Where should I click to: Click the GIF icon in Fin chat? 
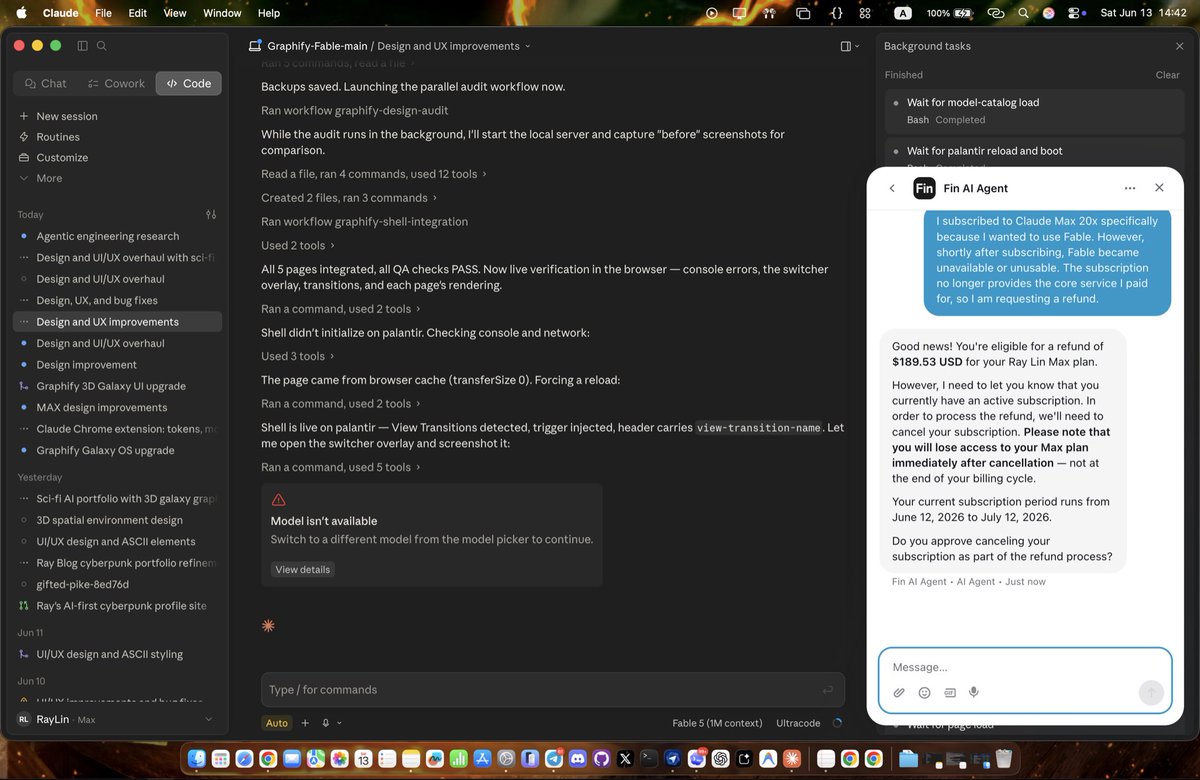pyautogui.click(x=949, y=692)
